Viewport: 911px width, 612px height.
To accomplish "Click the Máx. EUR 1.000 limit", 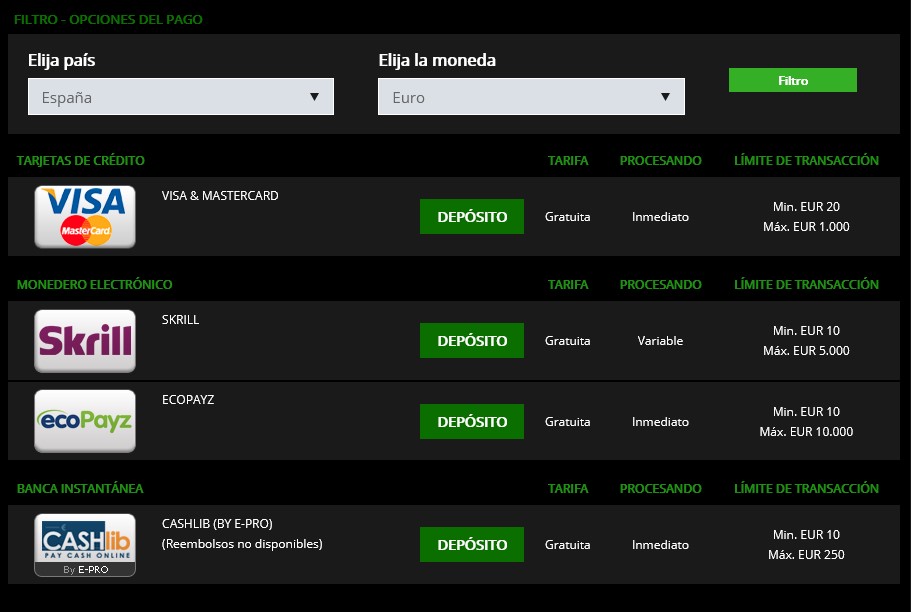I will coord(806,227).
